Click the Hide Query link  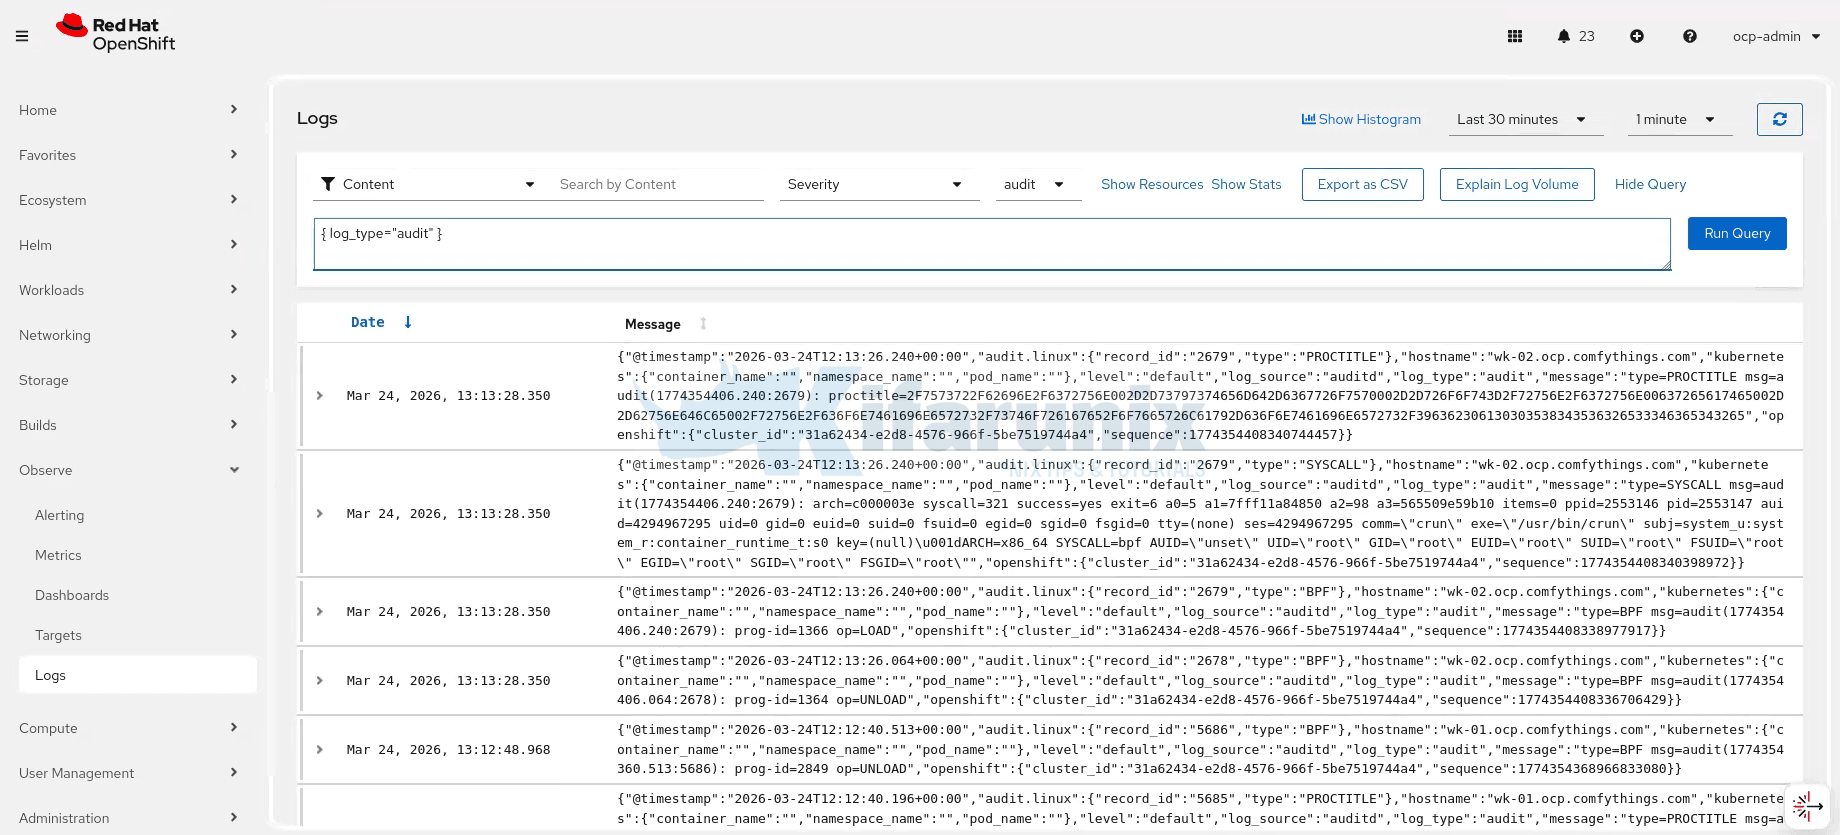(1650, 184)
